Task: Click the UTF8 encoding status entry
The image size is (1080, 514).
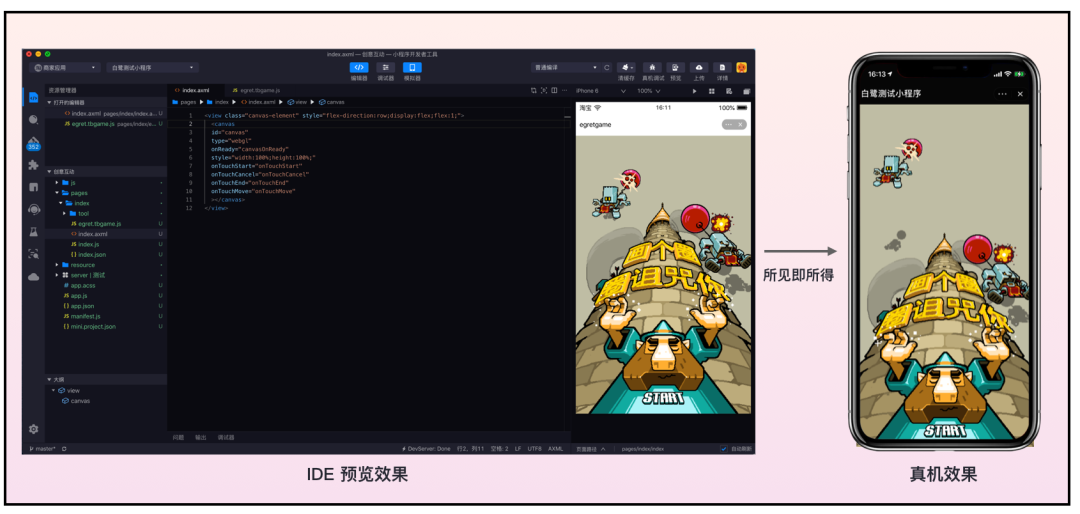Action: tap(534, 449)
